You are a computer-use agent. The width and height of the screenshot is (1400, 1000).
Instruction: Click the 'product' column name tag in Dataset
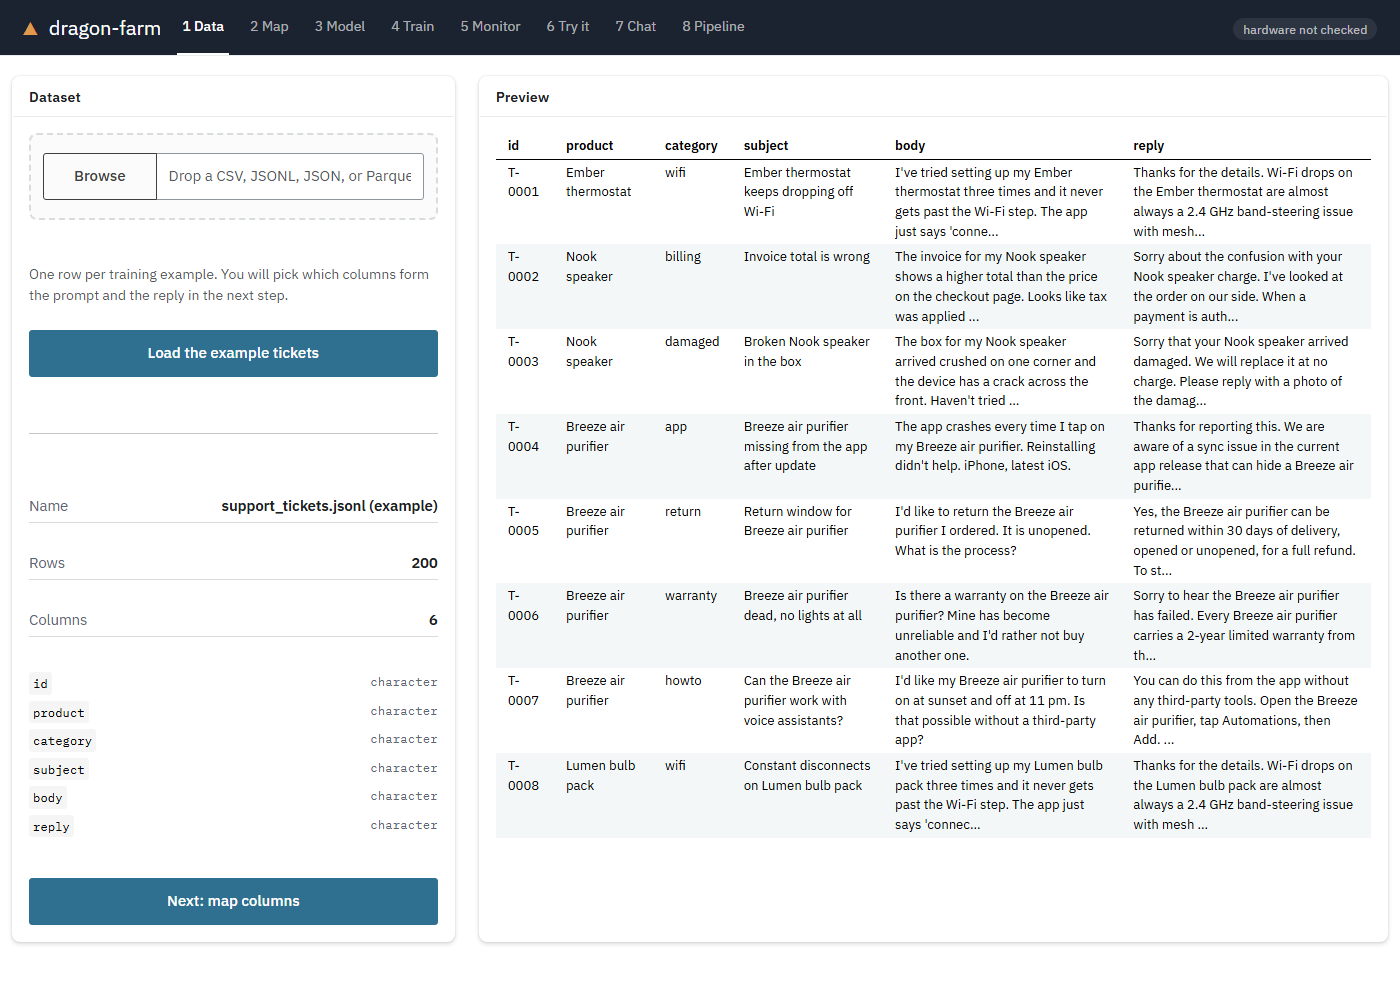tap(59, 713)
